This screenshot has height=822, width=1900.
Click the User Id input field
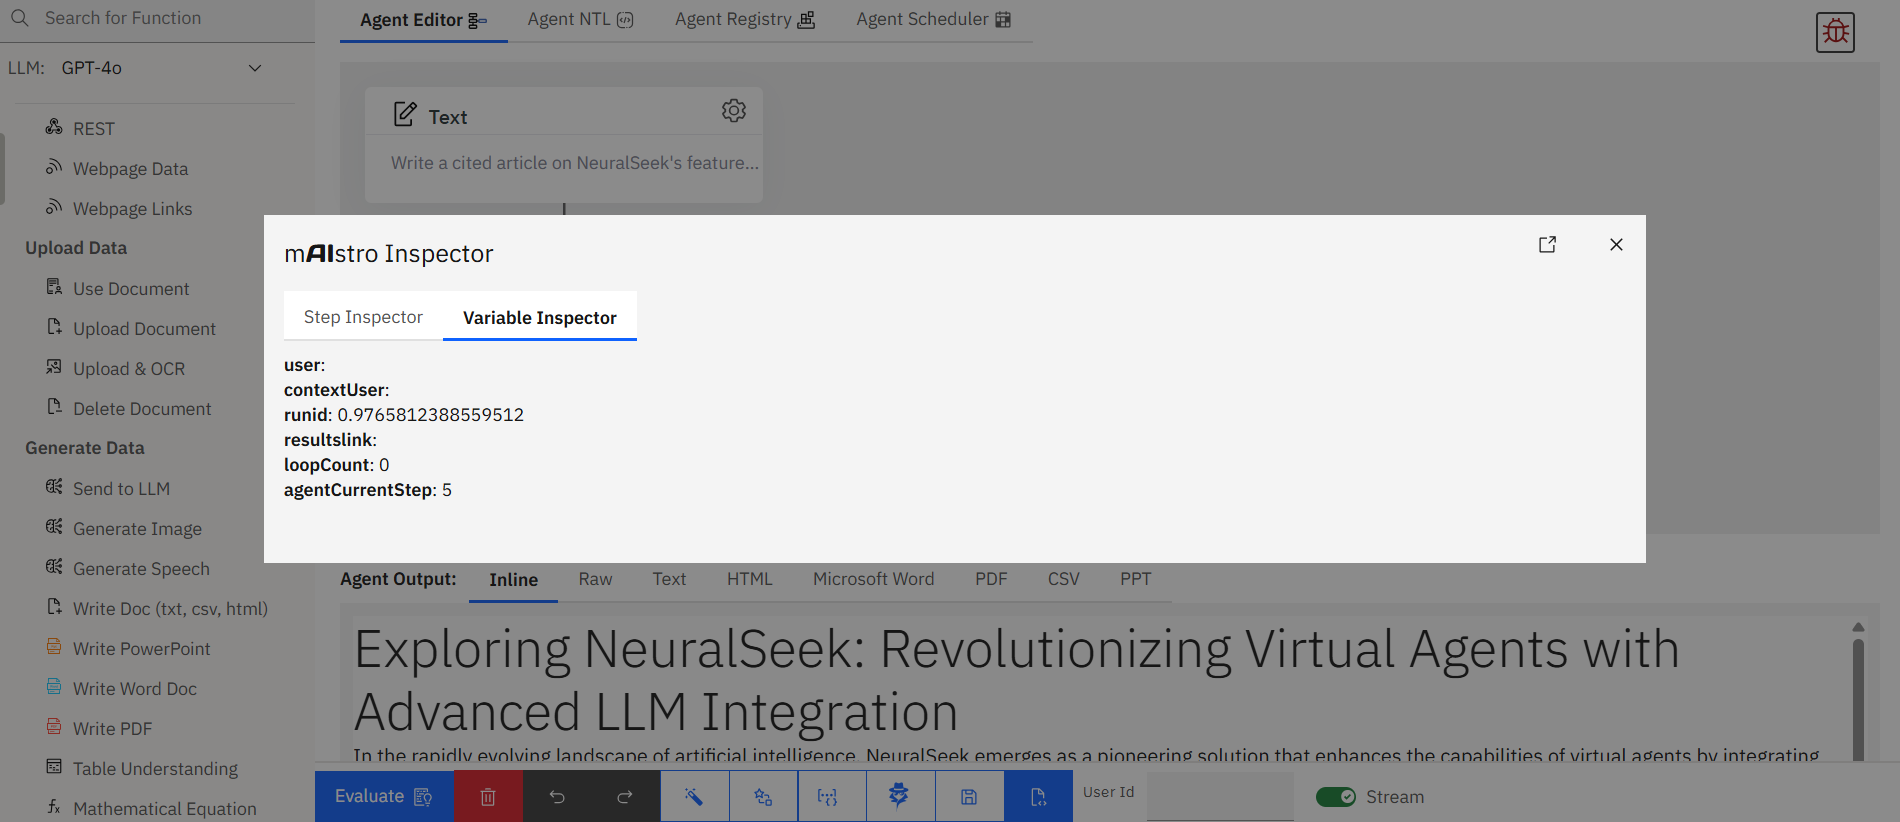[x=1220, y=796]
